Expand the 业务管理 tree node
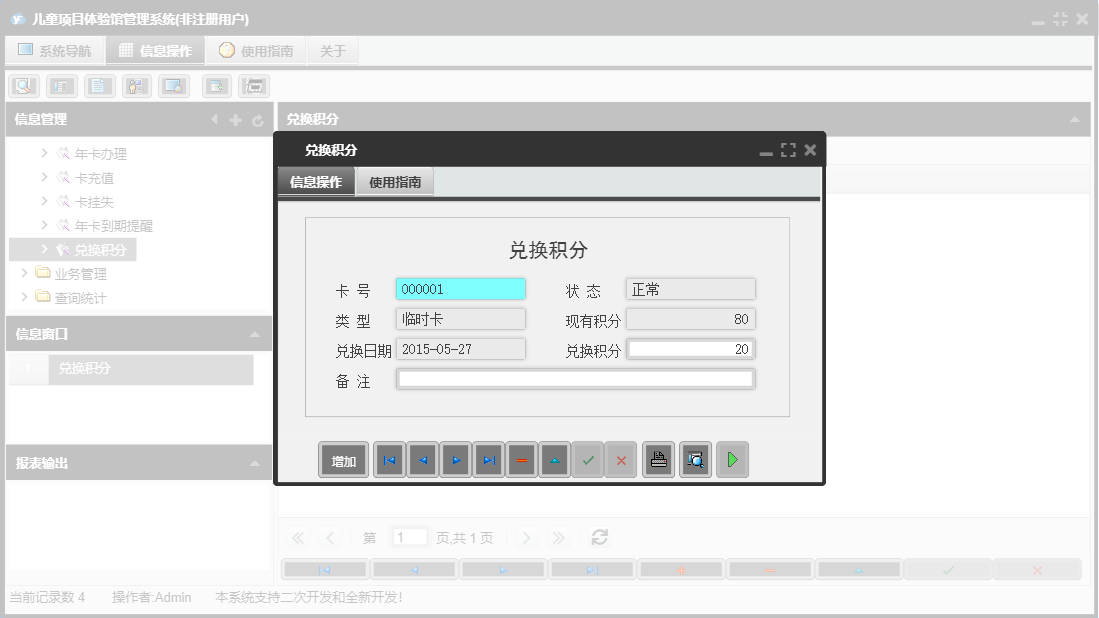 [24, 272]
